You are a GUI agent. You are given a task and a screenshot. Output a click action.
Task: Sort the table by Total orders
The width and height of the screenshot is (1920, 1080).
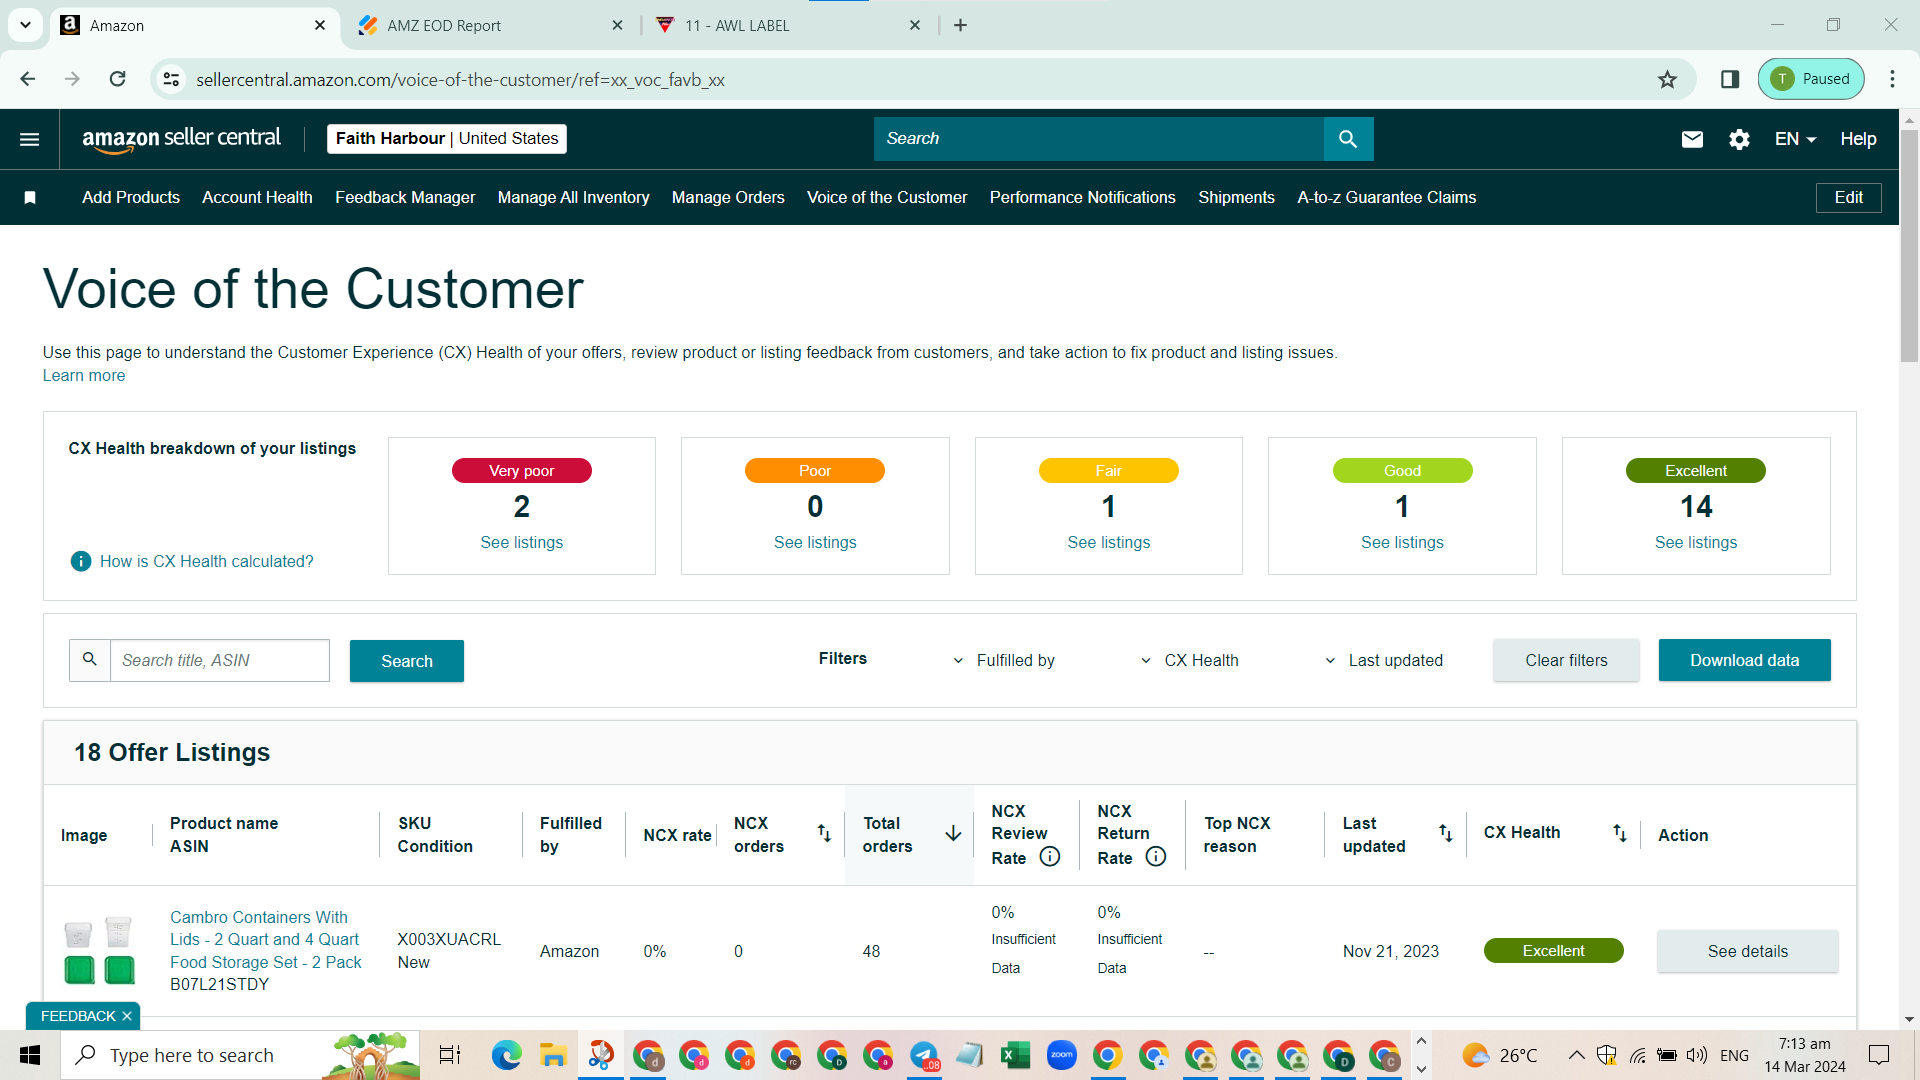pos(953,833)
